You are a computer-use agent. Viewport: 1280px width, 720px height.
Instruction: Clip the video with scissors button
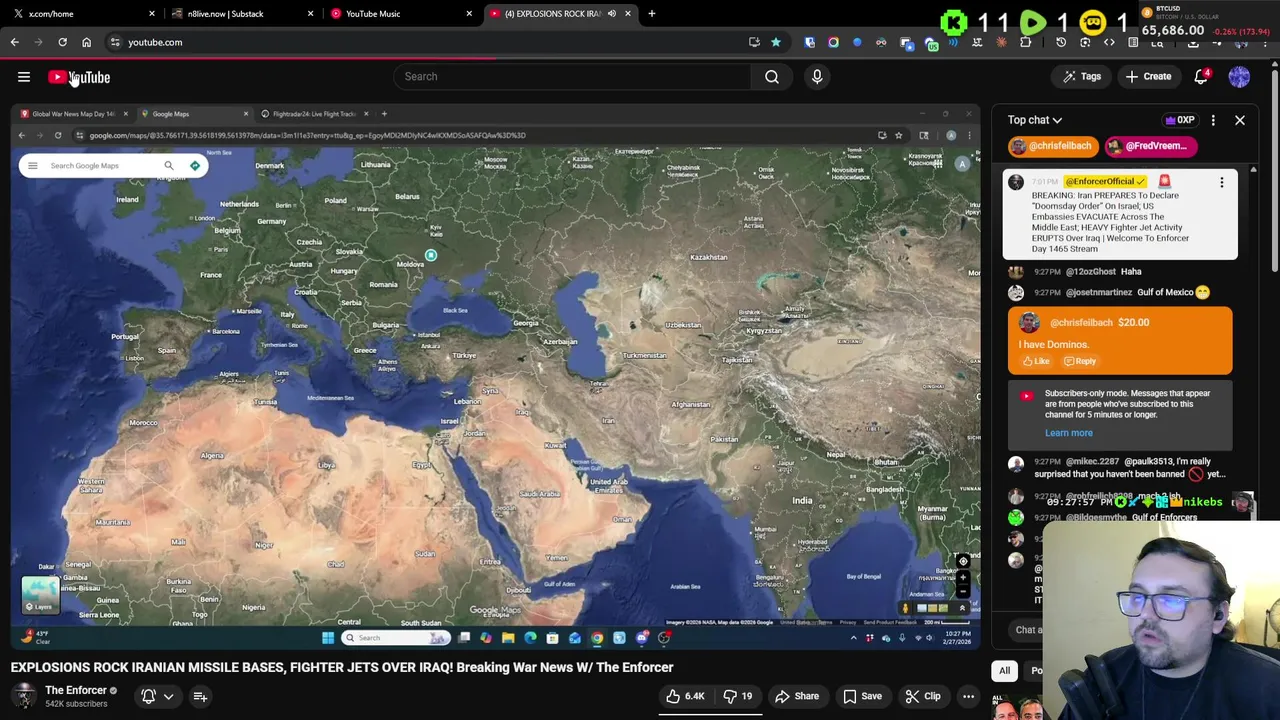[x=922, y=696]
